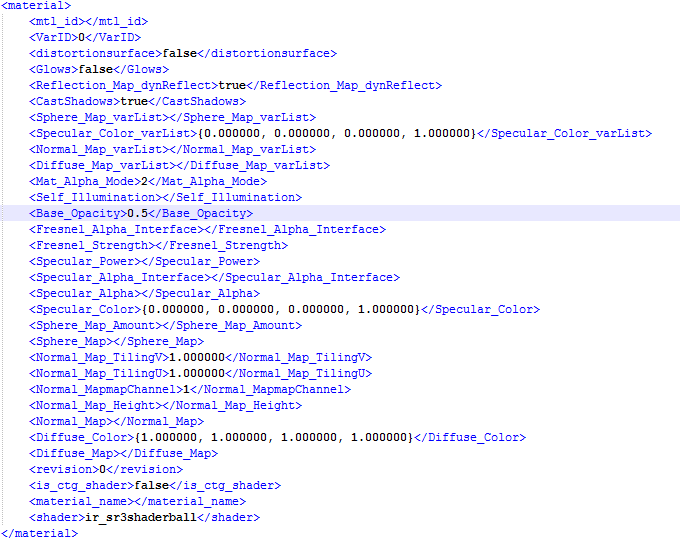Click the false value in Glows line
This screenshot has width=680, height=541.
[x=97, y=69]
